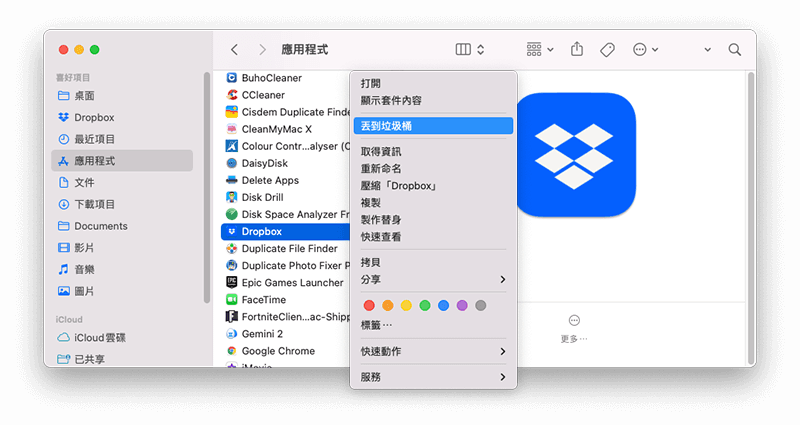Select Duplicate File Finder app icon

point(232,248)
